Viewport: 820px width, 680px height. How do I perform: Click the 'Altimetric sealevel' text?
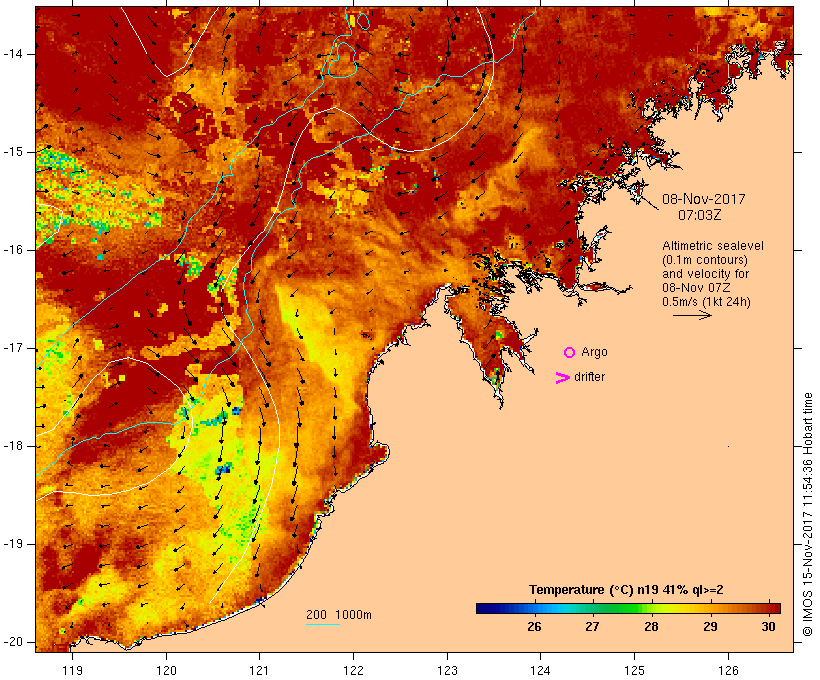tap(713, 246)
